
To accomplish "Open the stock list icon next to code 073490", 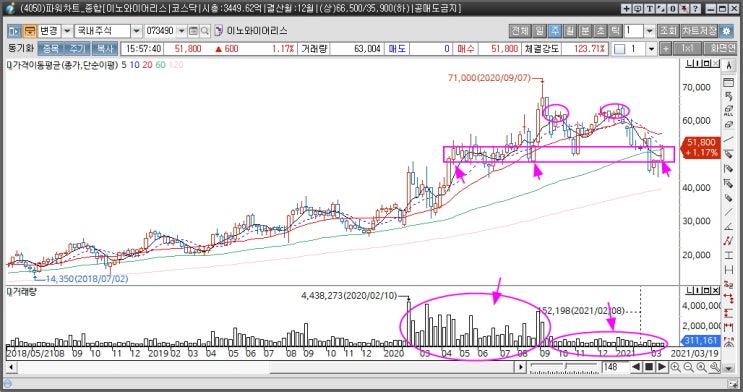I will tap(193, 31).
